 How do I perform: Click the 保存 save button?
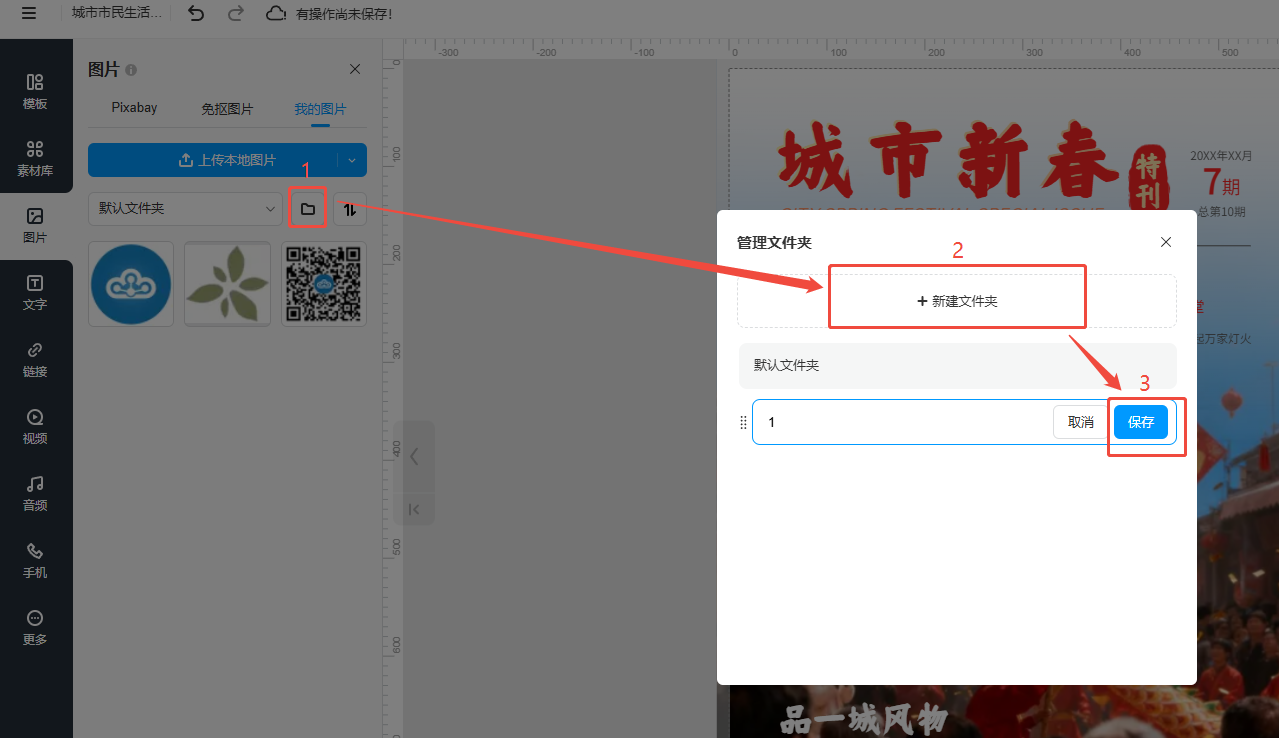coord(1140,422)
